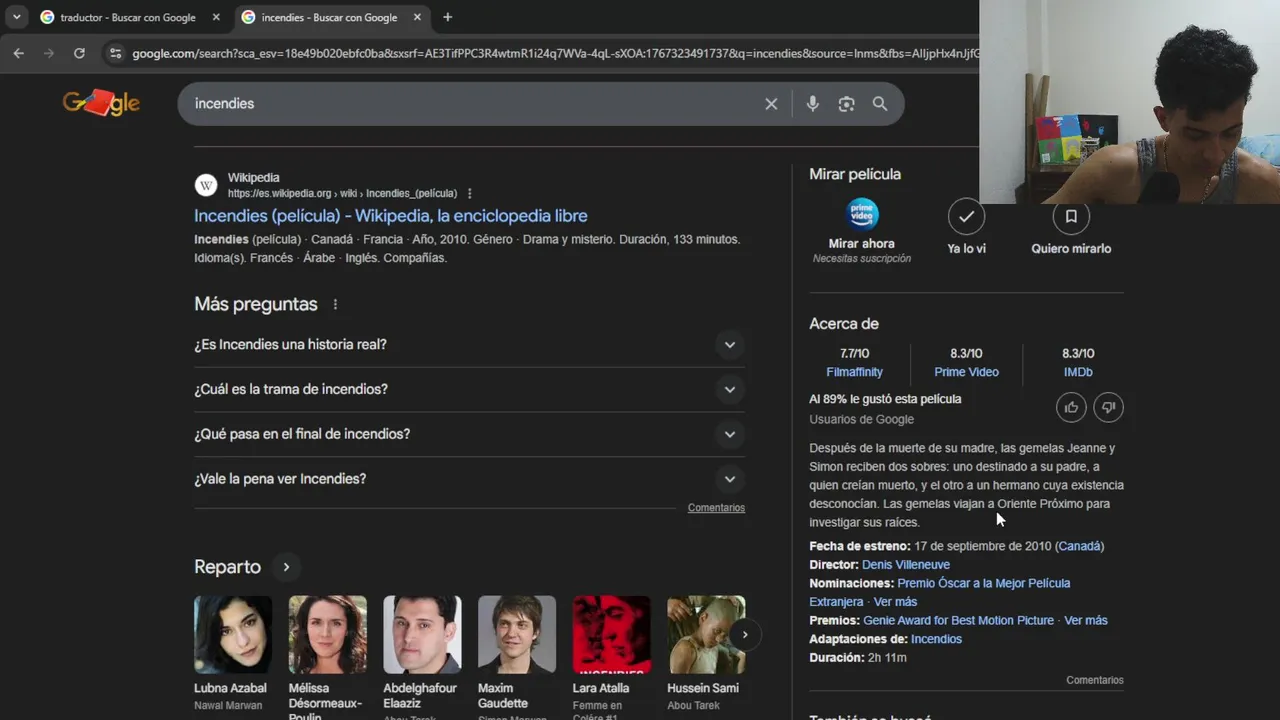1280x720 pixels.
Task: Open Filmaffinity rating link
Action: pyautogui.click(x=854, y=372)
